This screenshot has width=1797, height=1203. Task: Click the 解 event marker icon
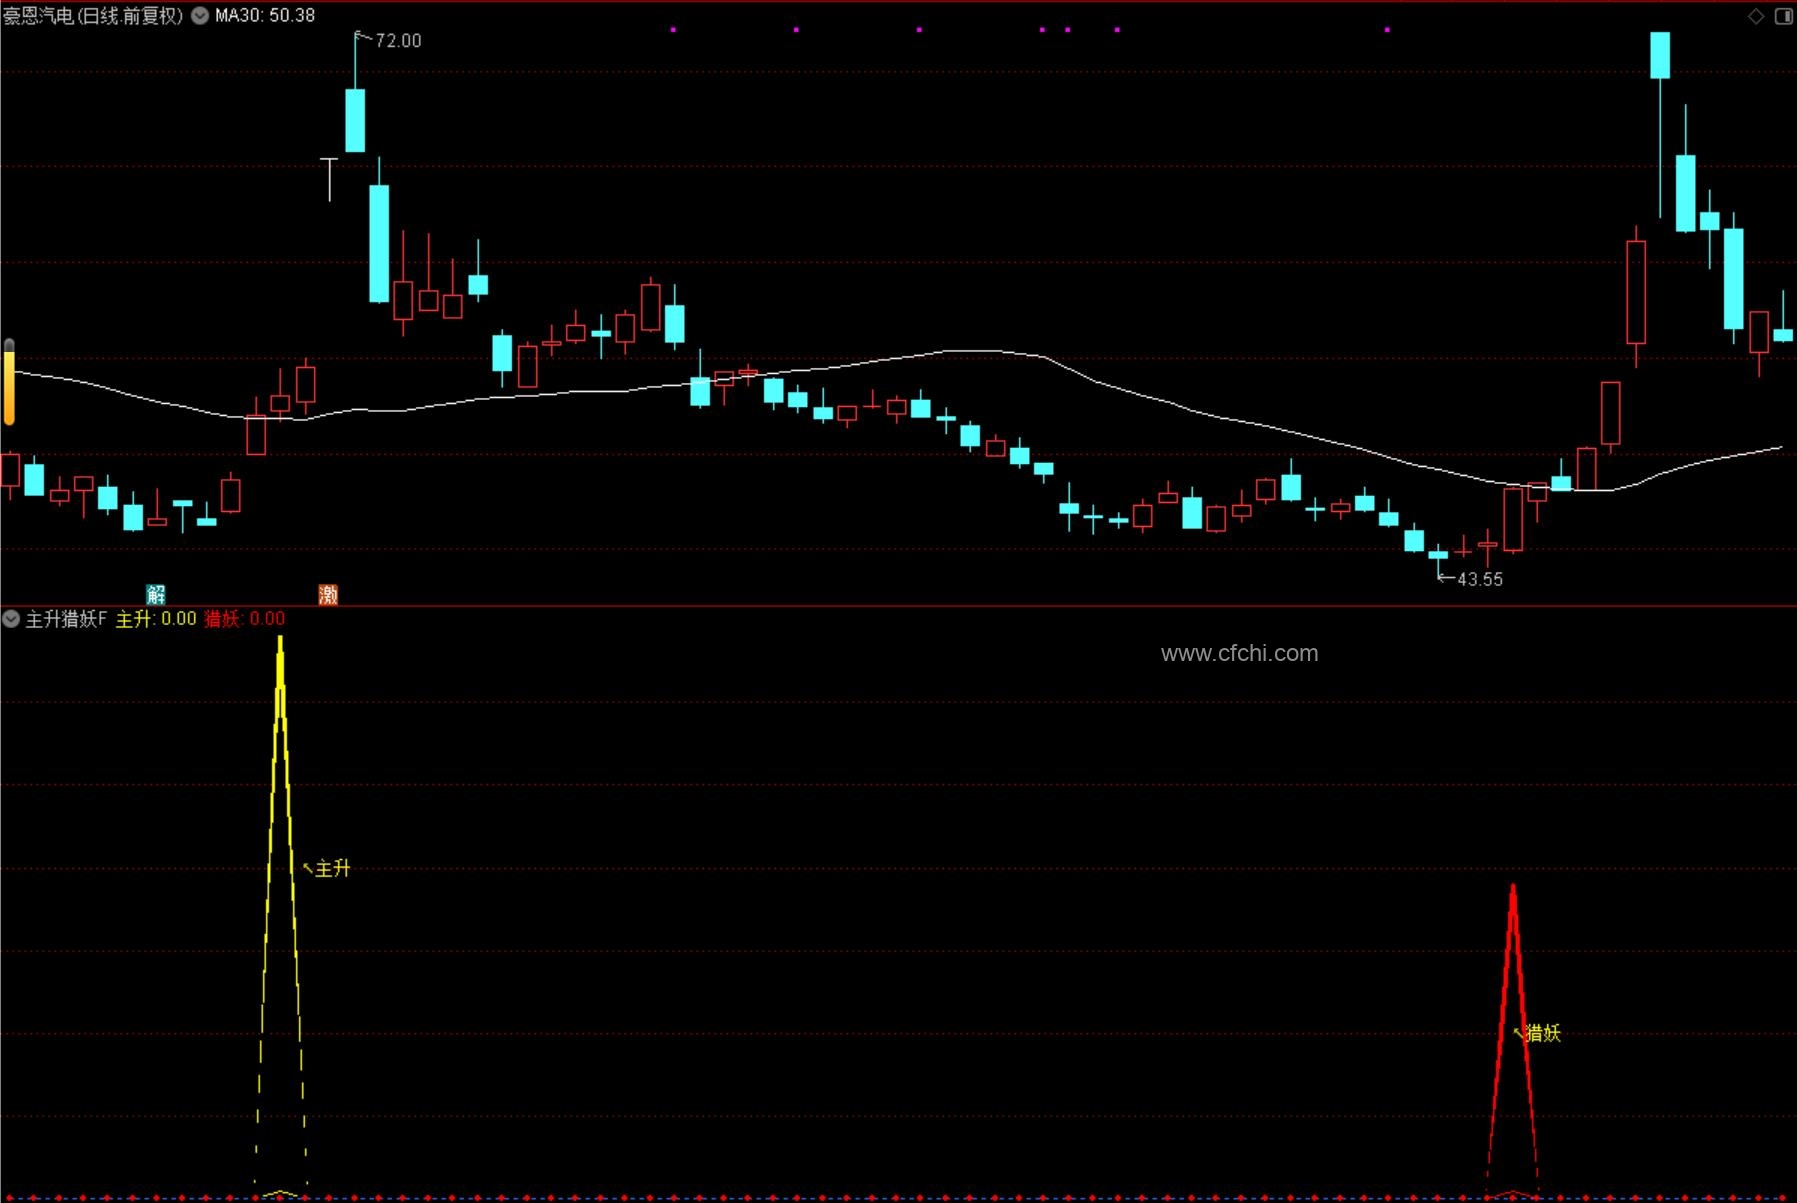156,595
